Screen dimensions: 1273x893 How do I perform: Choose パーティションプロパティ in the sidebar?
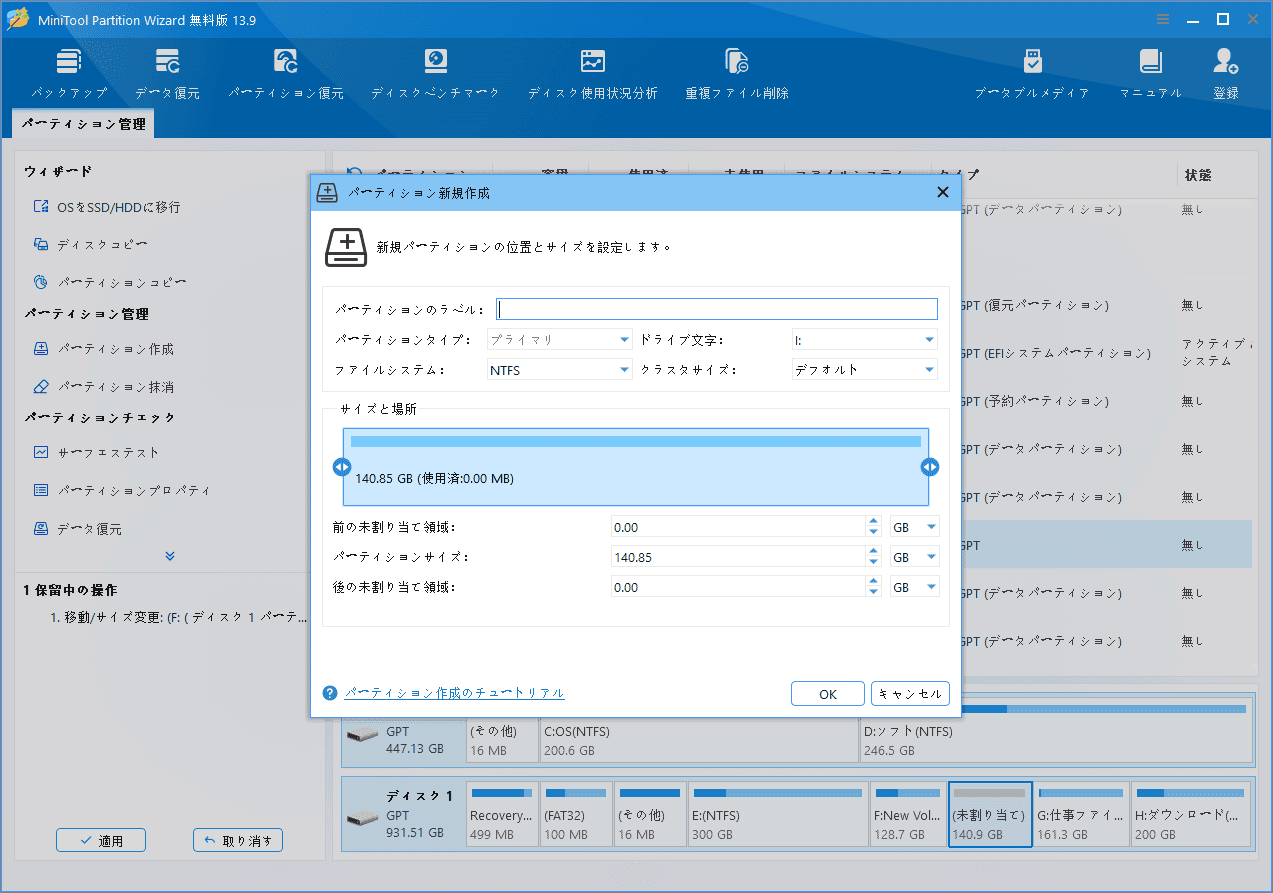[x=122, y=490]
